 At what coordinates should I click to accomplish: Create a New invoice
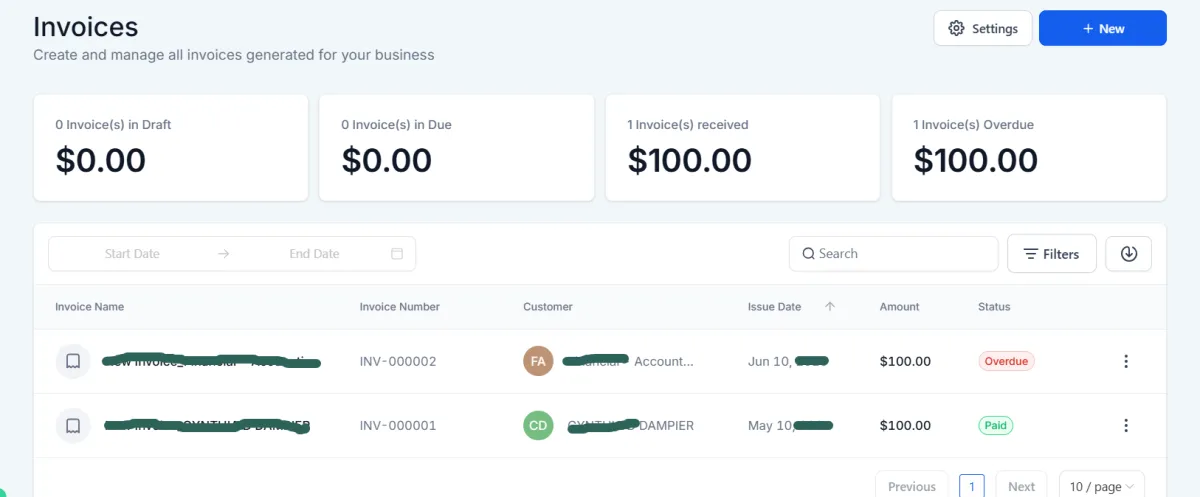pyautogui.click(x=1102, y=29)
